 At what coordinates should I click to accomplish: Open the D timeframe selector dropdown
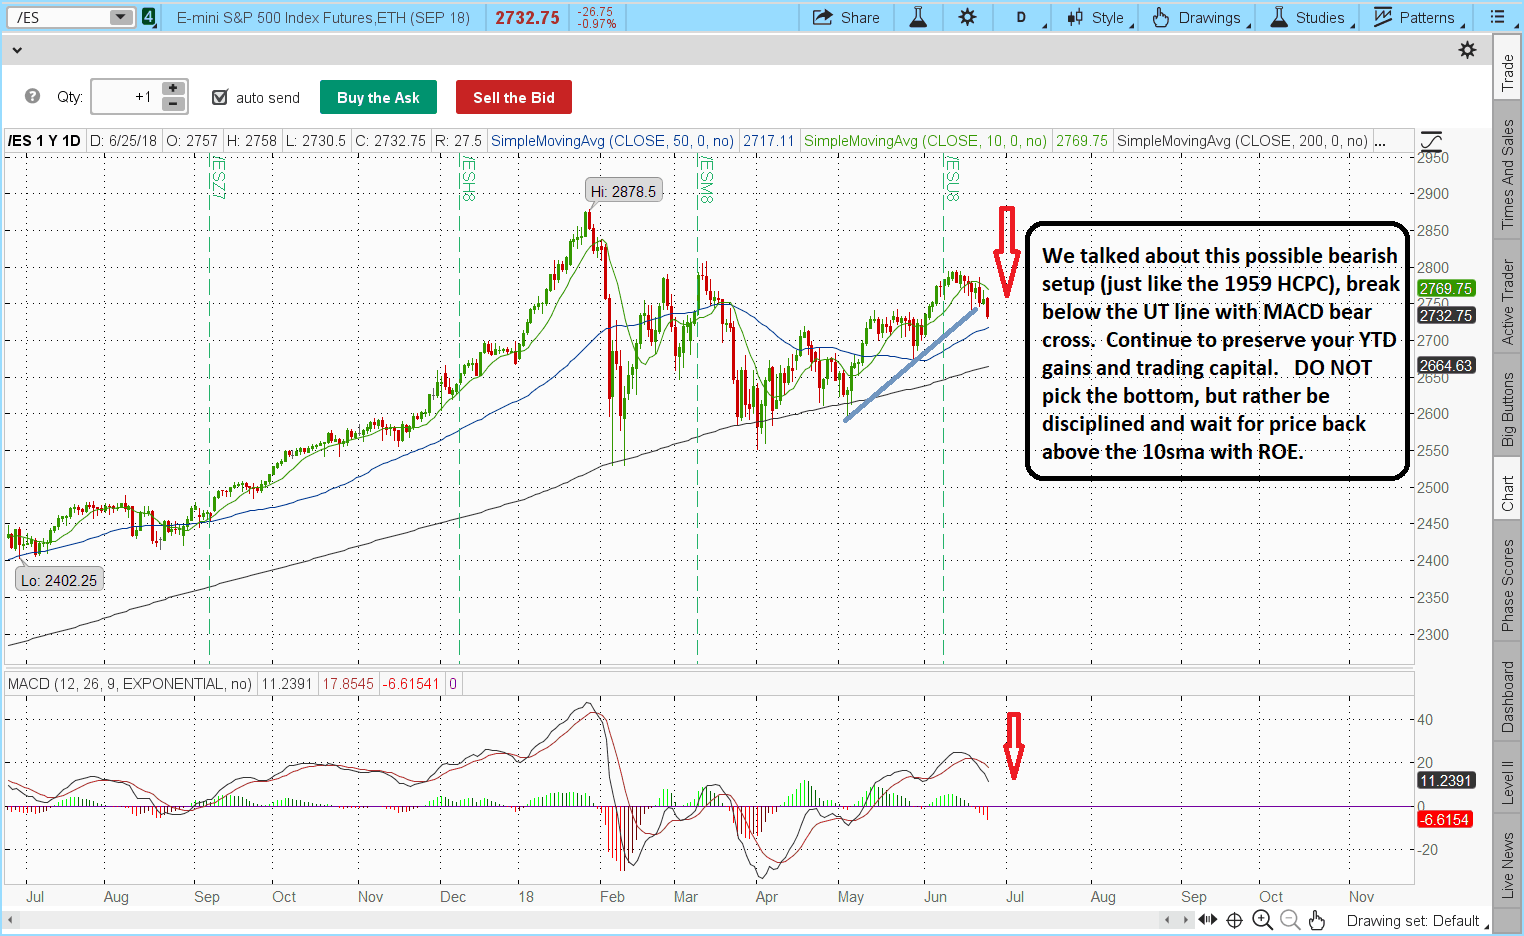(x=1027, y=17)
